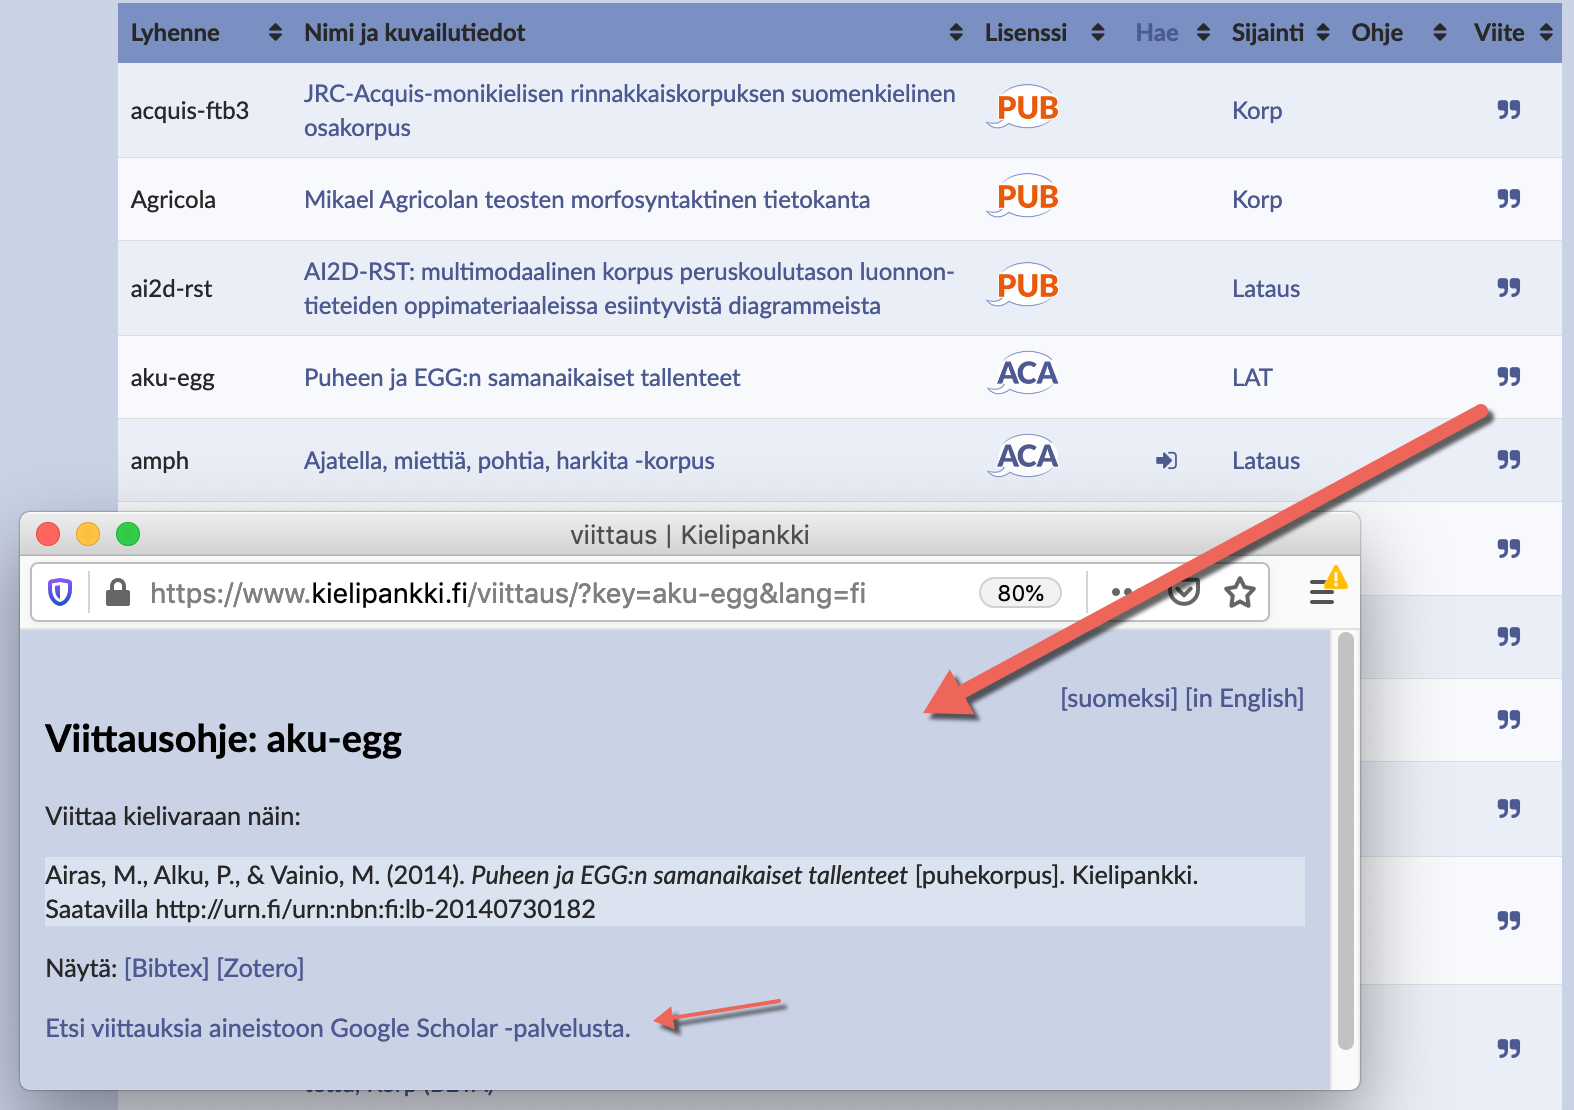This screenshot has width=1574, height=1110.
Task: Click the popup window vertical scrollbar
Action: coord(1346,840)
